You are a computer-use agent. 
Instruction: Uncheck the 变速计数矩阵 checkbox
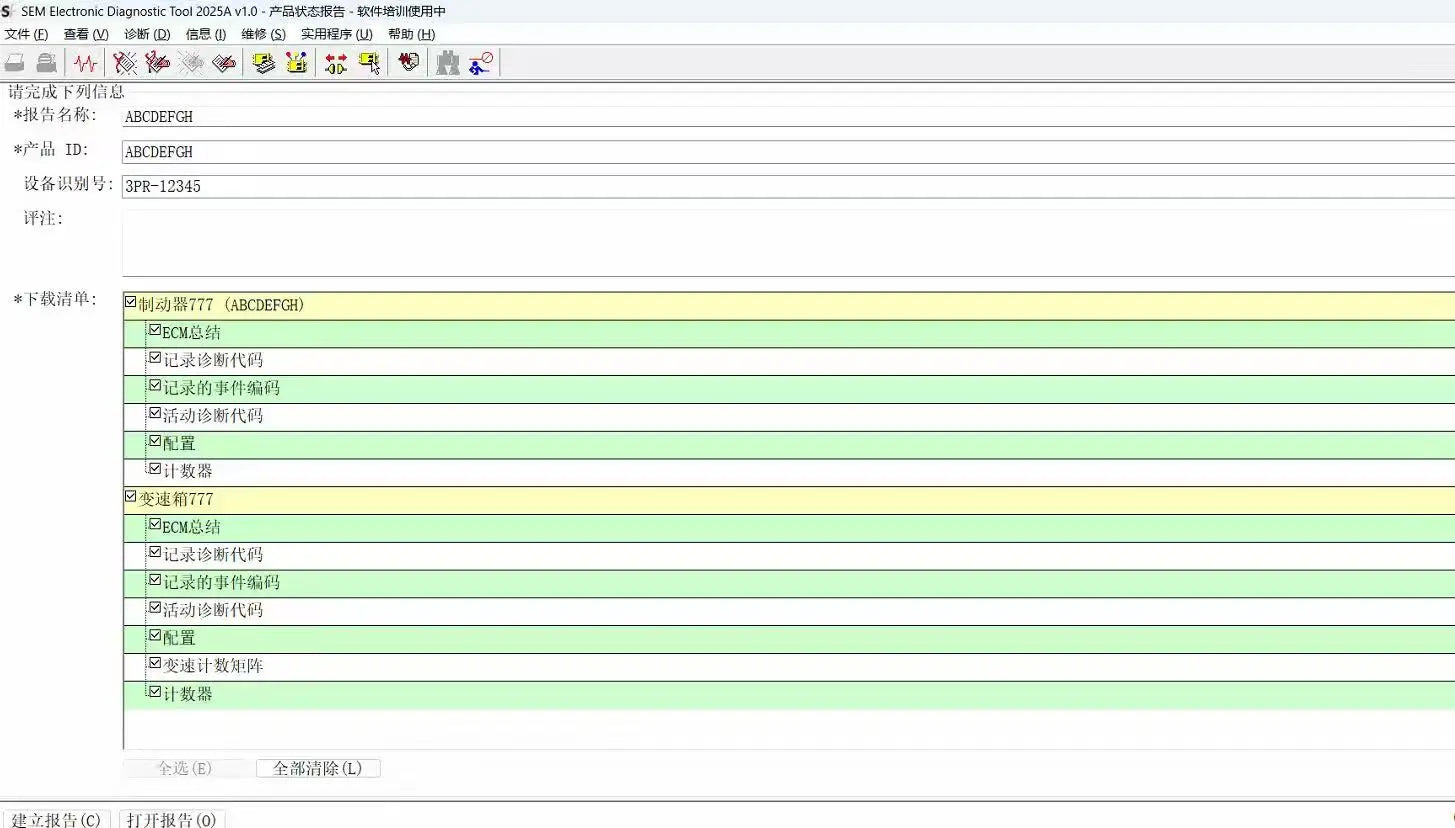(155, 663)
